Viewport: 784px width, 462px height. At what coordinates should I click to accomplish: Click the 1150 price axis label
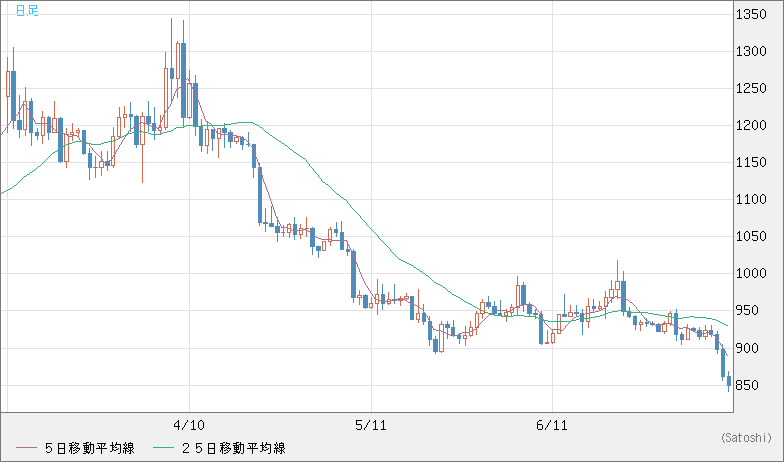click(751, 162)
